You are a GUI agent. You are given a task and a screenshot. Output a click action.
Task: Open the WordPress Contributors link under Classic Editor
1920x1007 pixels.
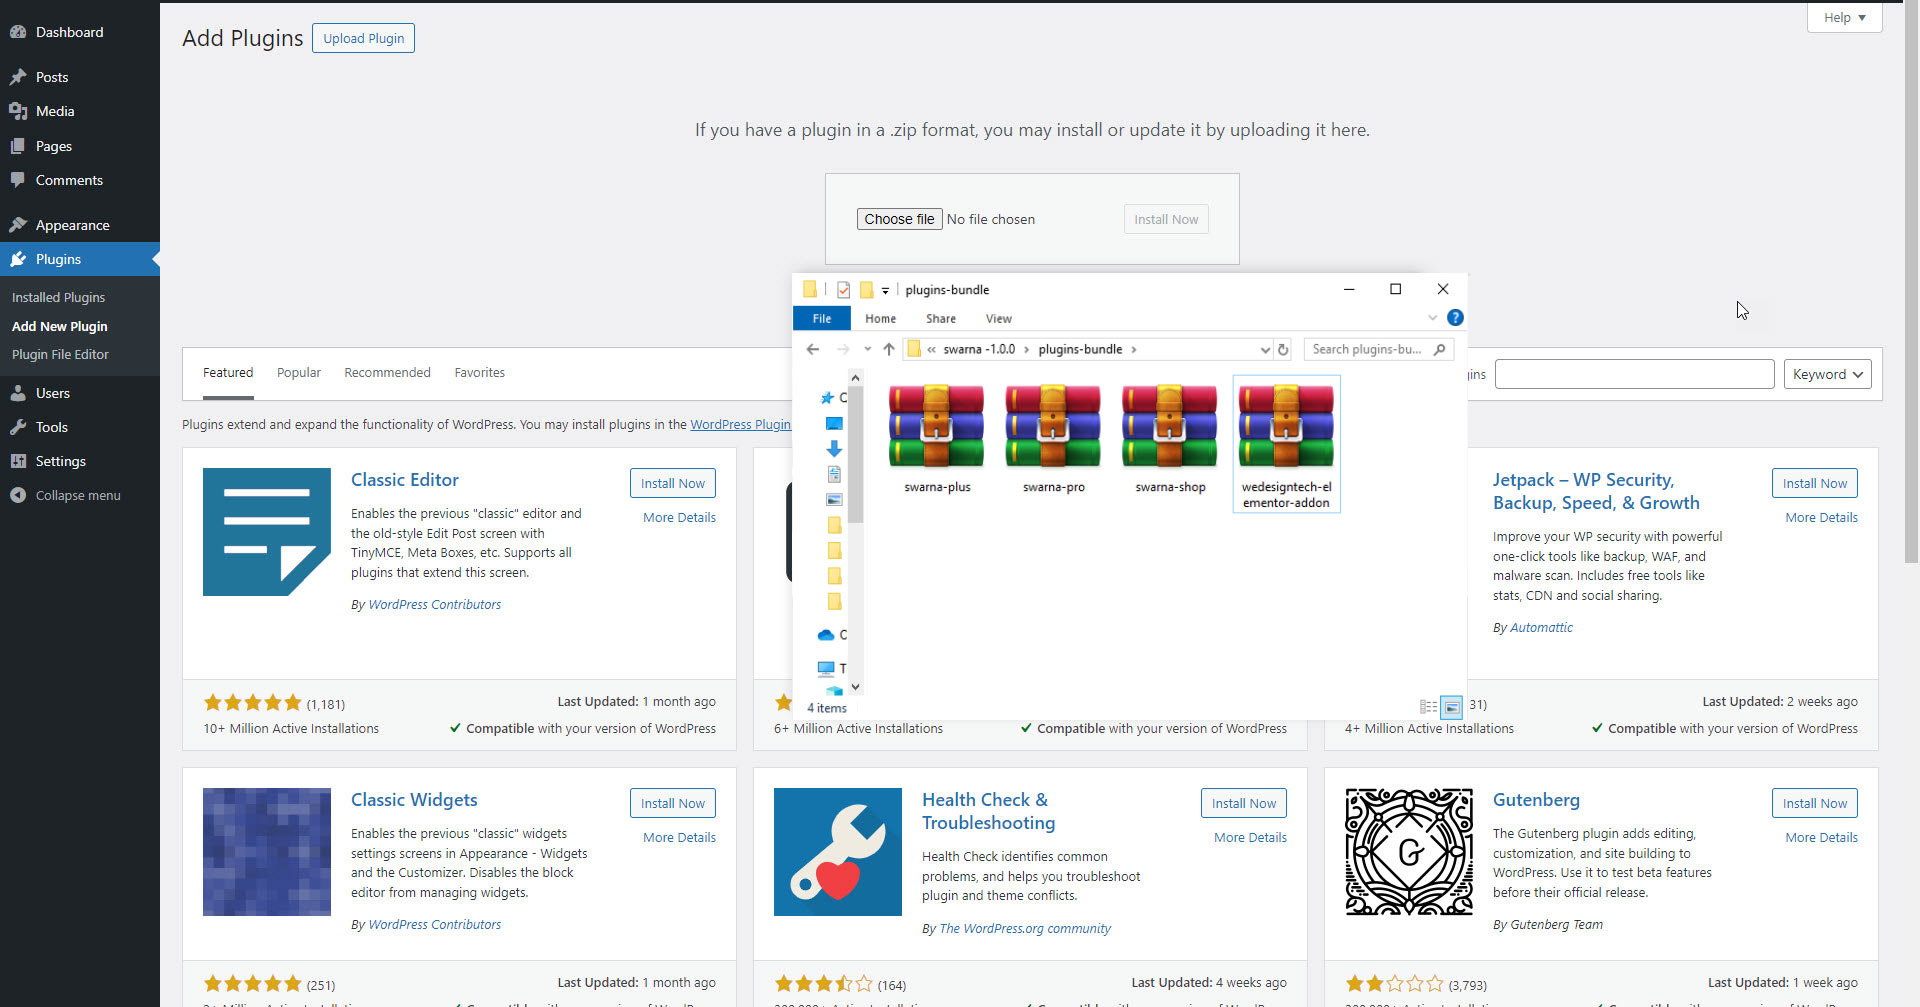point(435,604)
